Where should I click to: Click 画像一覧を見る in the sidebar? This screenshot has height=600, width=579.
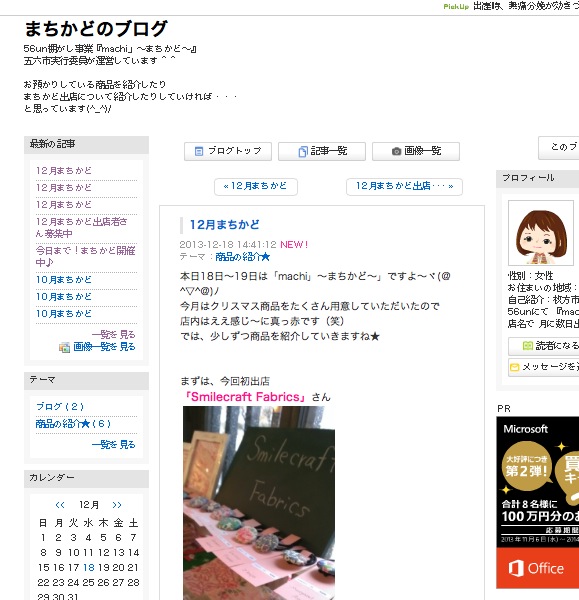click(104, 346)
